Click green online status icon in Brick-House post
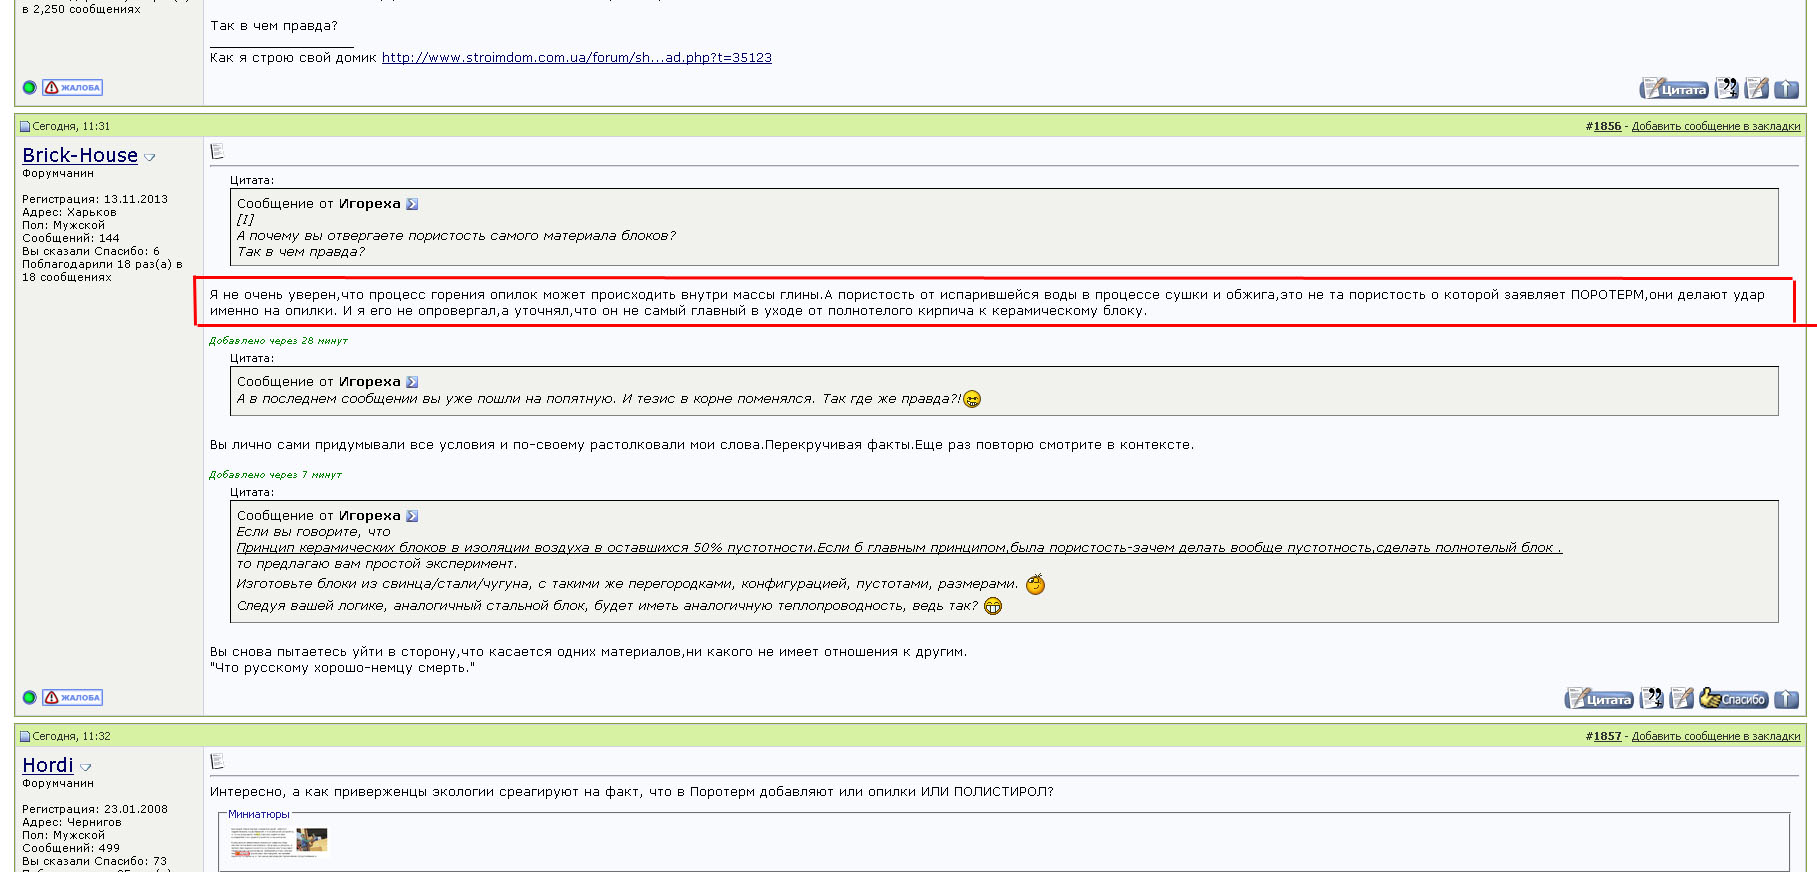1817x872 pixels. 29,698
